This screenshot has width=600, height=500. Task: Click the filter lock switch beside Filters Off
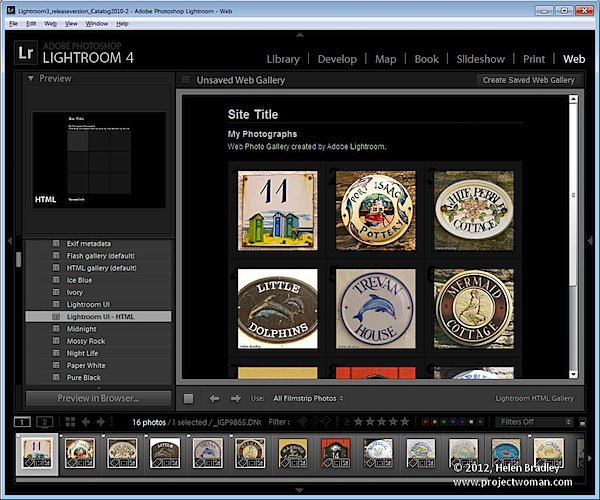click(583, 422)
